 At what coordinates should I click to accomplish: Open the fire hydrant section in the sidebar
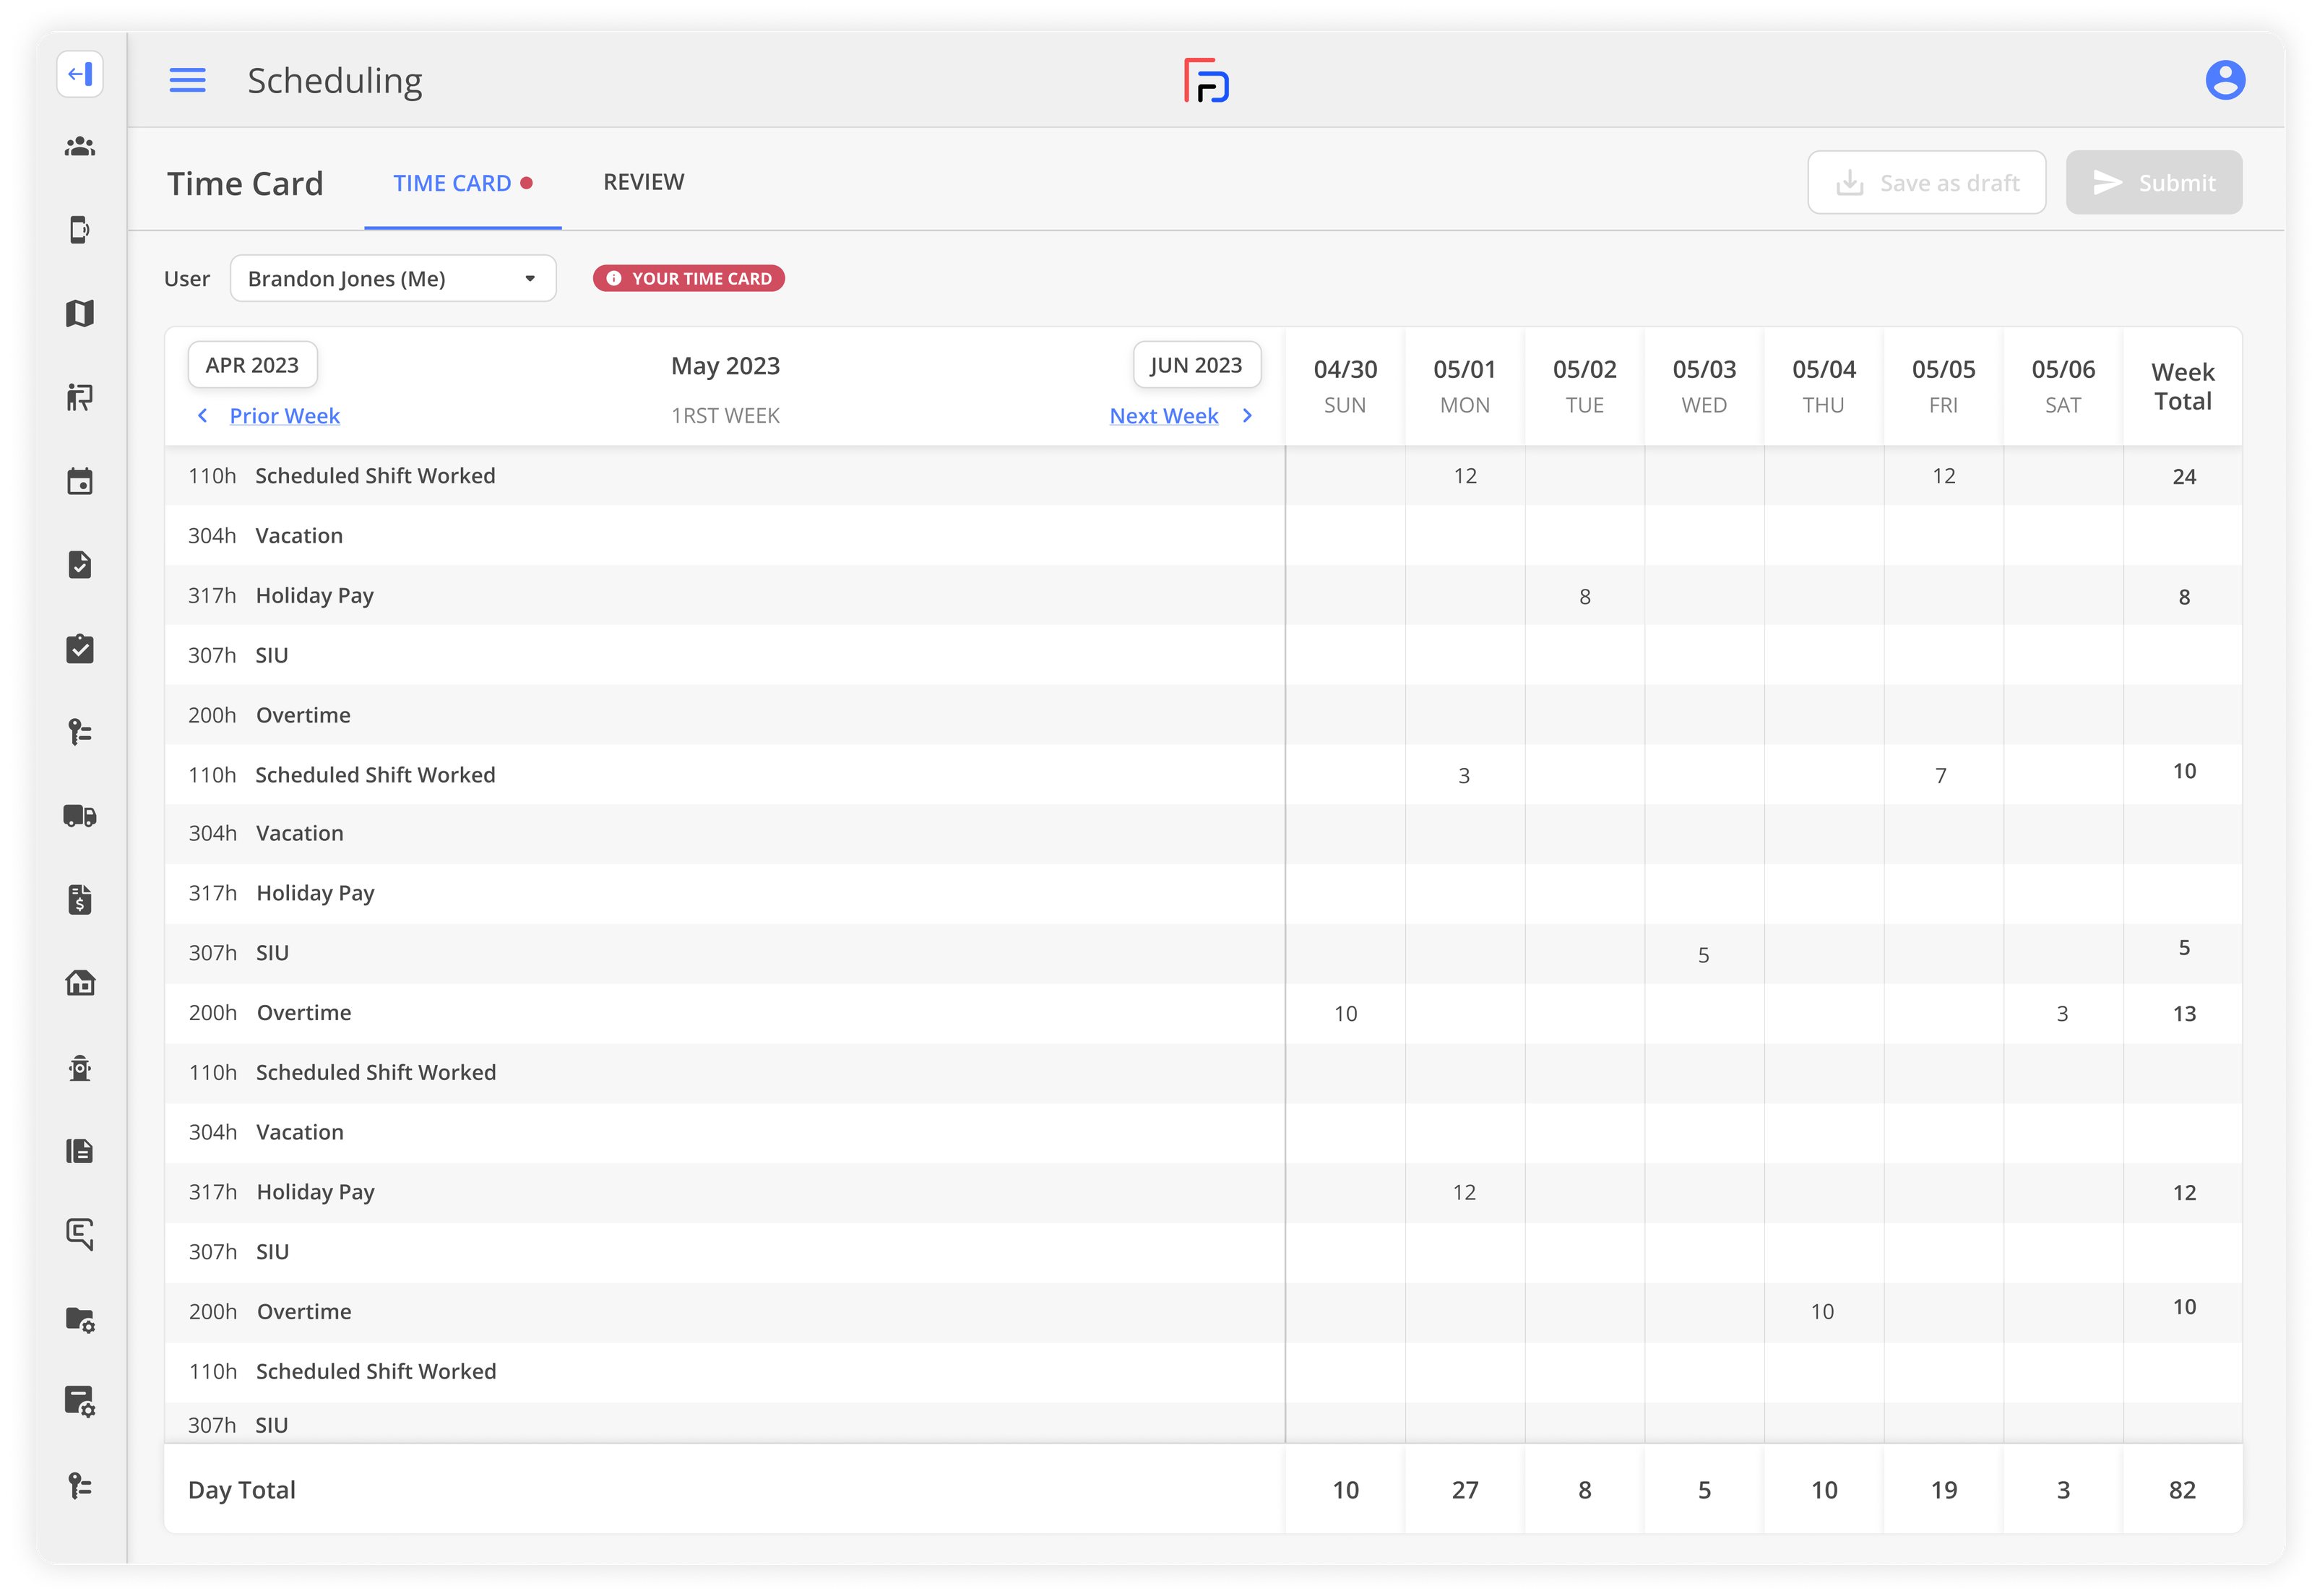pyautogui.click(x=80, y=1067)
